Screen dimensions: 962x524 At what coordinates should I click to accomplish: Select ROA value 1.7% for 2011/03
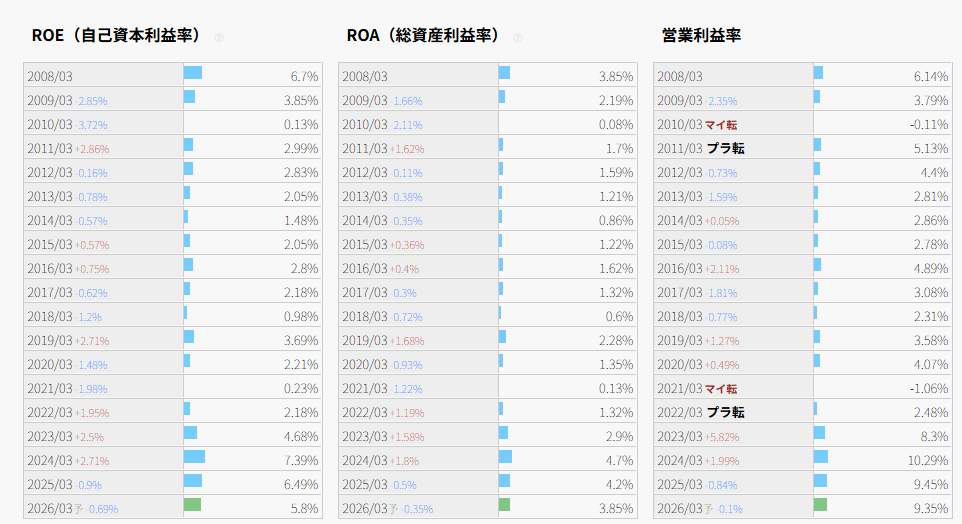[x=620, y=148]
